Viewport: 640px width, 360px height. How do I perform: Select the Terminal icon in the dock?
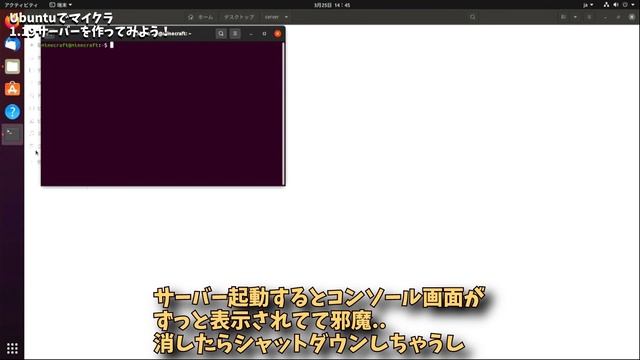click(x=12, y=134)
